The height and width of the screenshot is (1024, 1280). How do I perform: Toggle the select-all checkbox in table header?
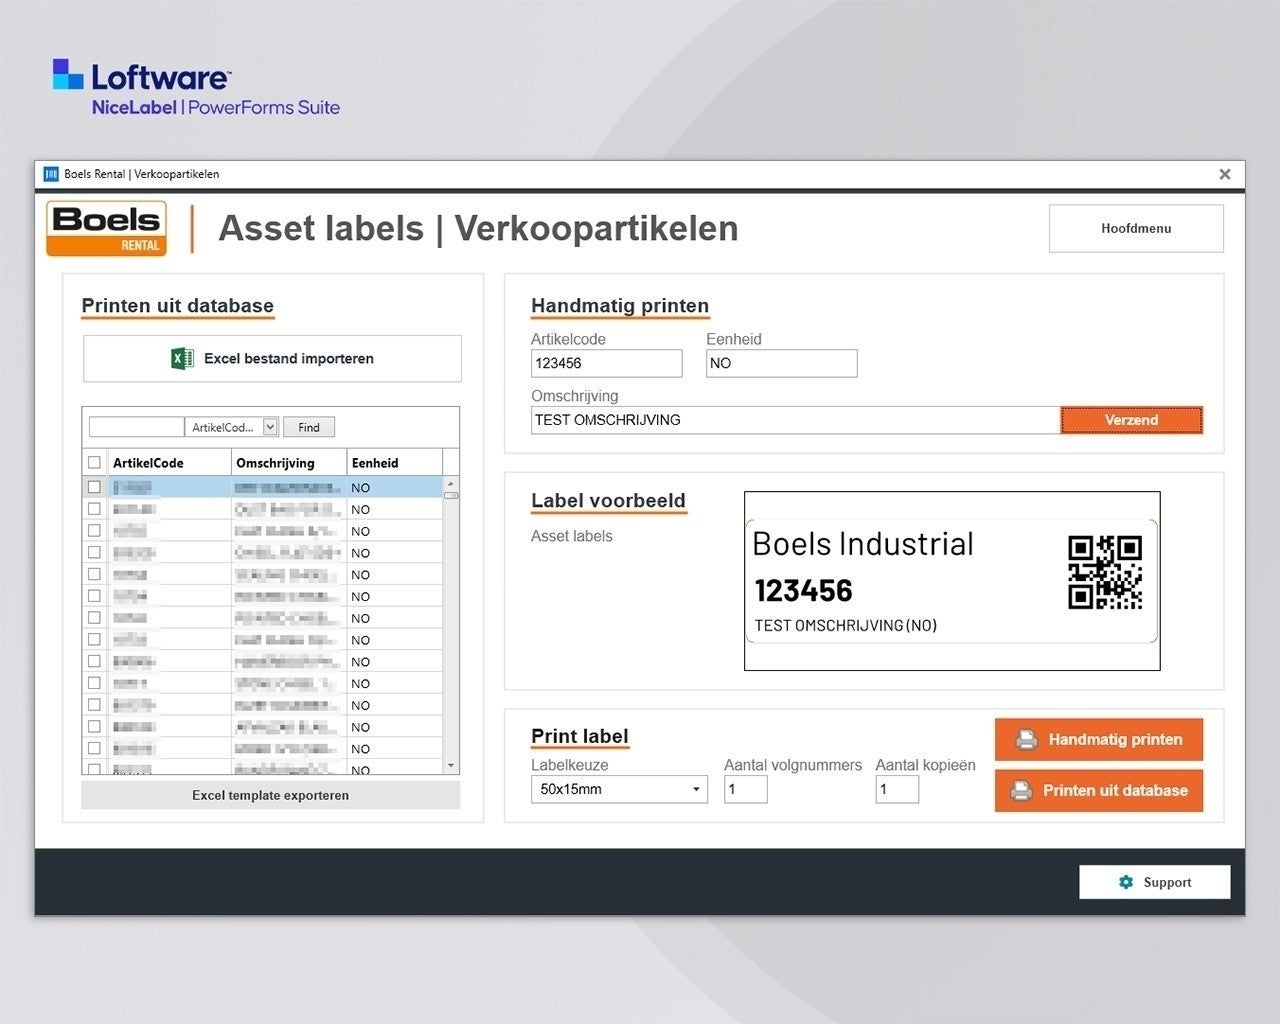pyautogui.click(x=94, y=463)
